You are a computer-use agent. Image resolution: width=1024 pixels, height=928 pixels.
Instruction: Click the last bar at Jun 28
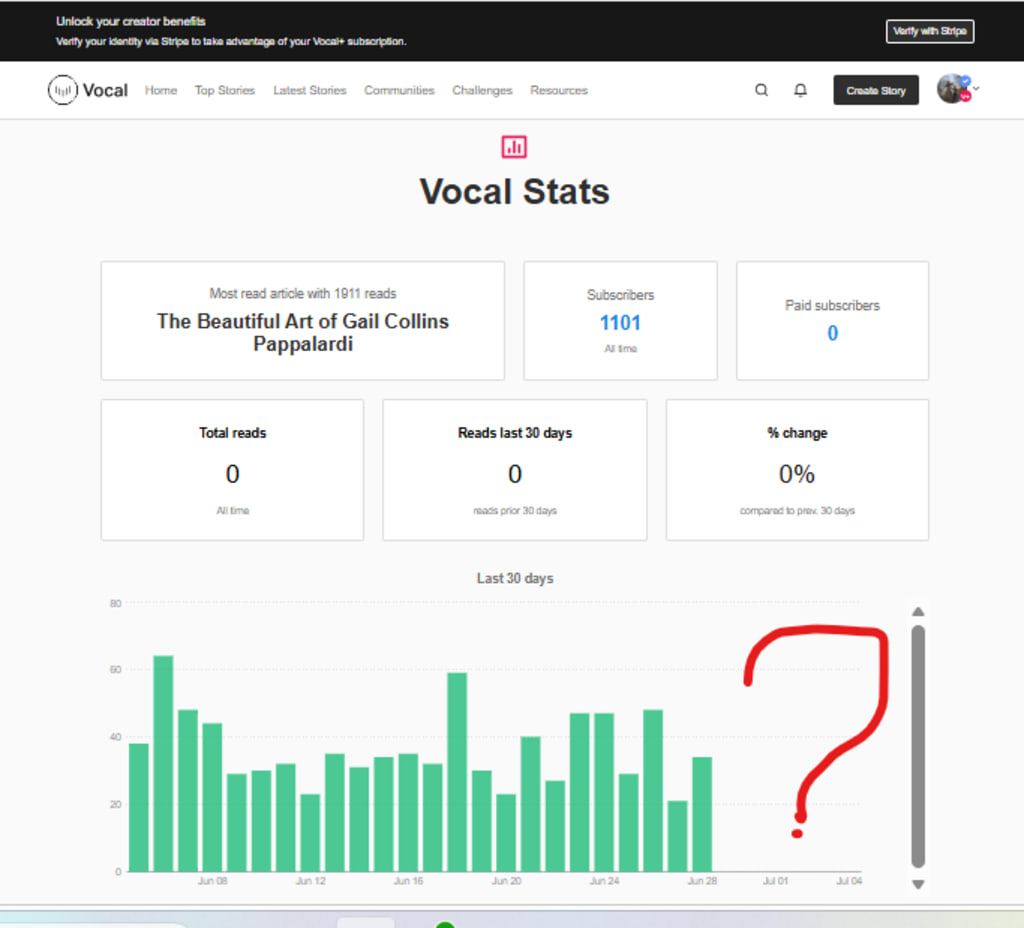point(702,814)
